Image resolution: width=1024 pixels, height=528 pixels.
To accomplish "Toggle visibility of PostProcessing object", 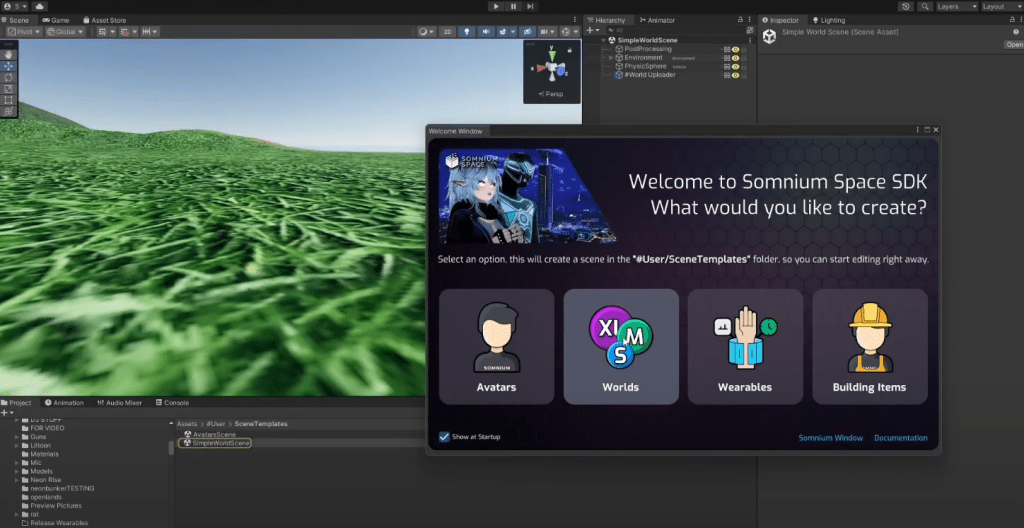I will click(735, 49).
